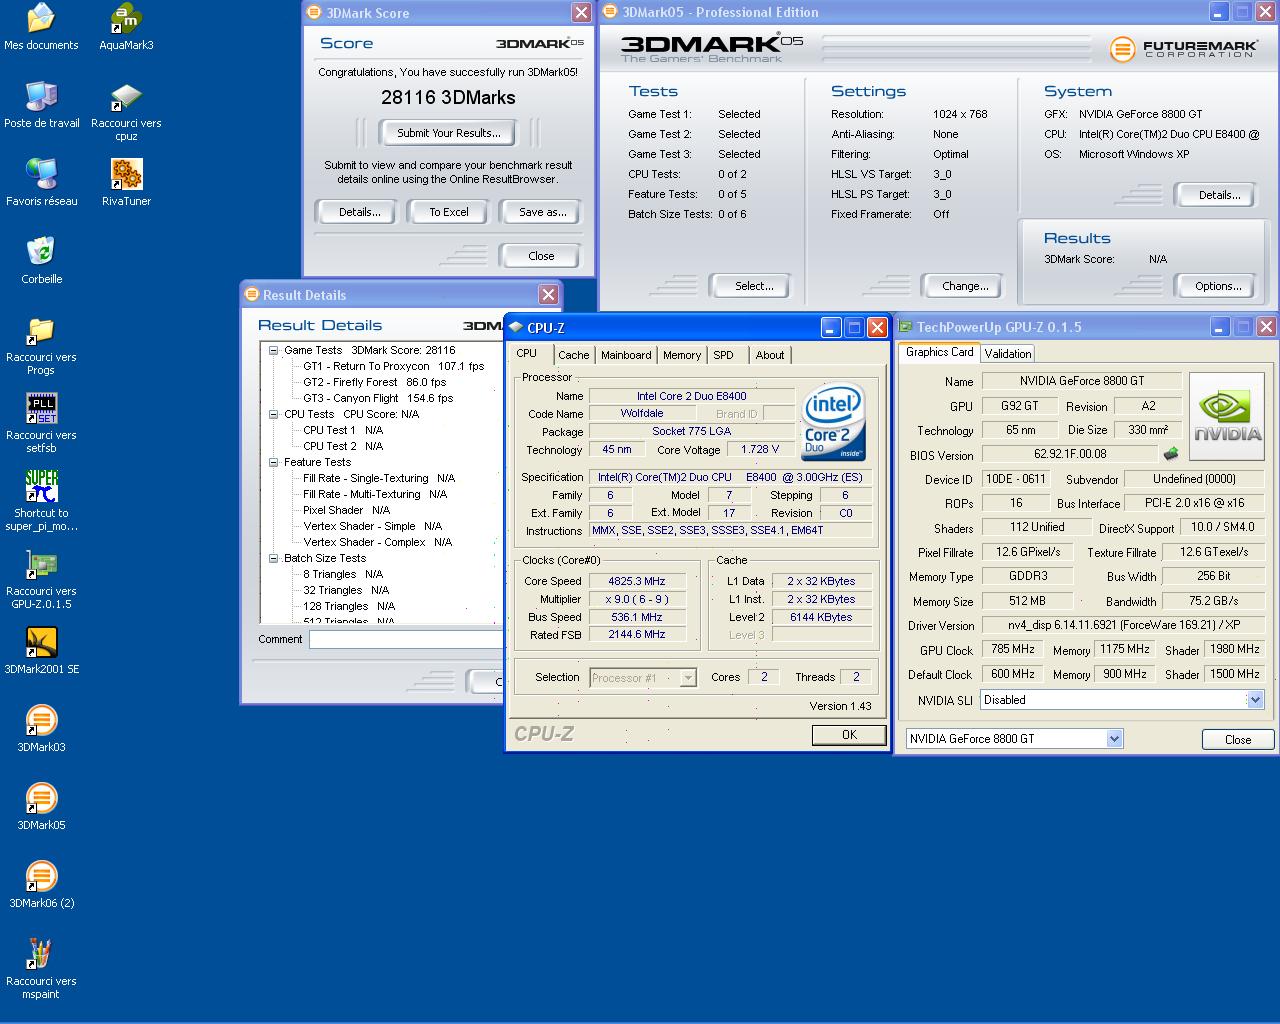
Task: Launch 3DMark2001 SE desktop icon
Action: point(41,651)
